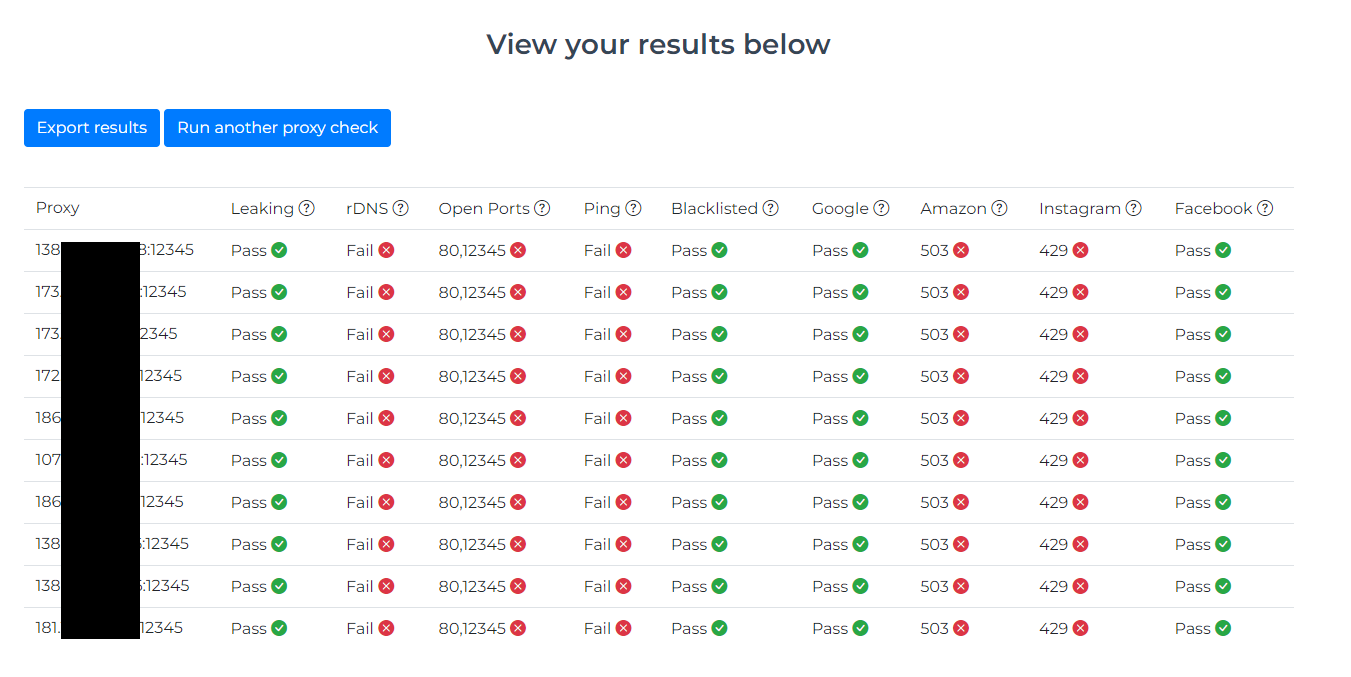Open the rDNS question mark tooltip icon
Screen dimensions: 1351x677
pos(401,208)
